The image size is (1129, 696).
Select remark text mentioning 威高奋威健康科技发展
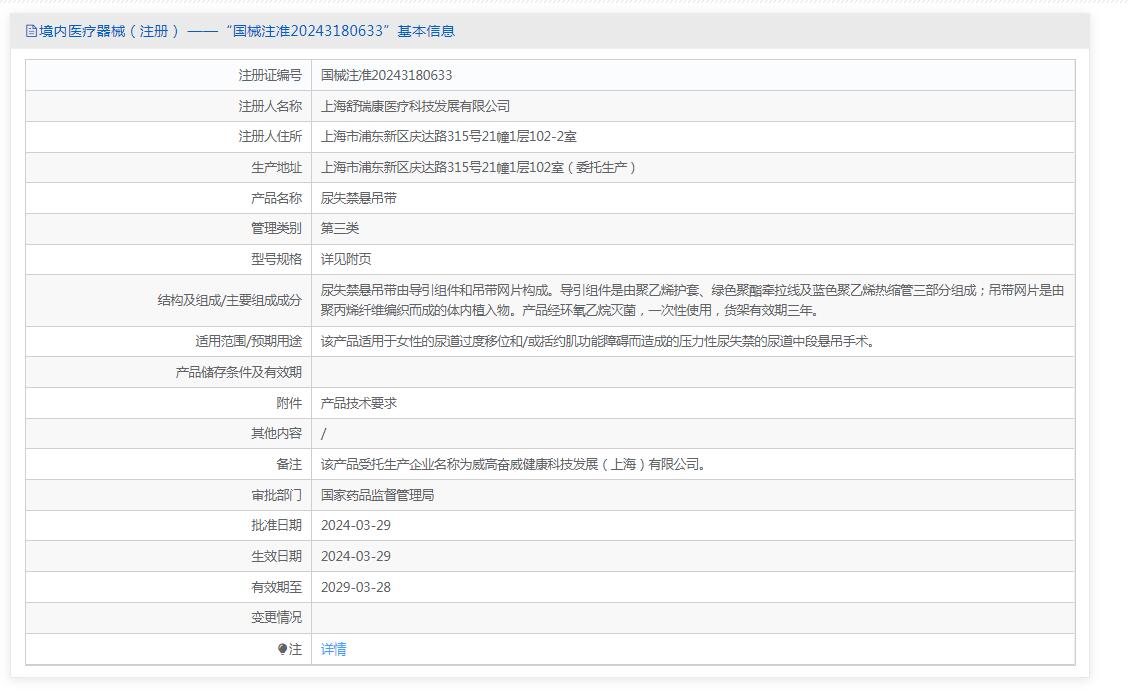(x=514, y=464)
